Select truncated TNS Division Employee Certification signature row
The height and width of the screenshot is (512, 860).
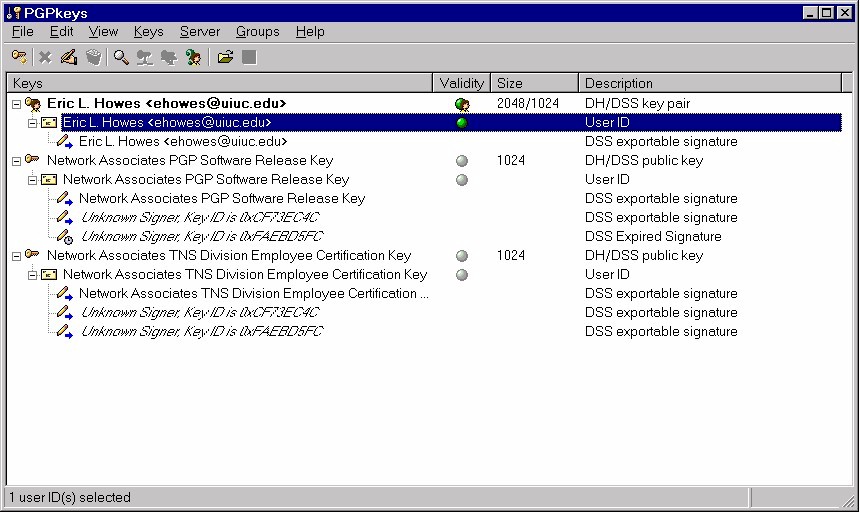click(253, 293)
